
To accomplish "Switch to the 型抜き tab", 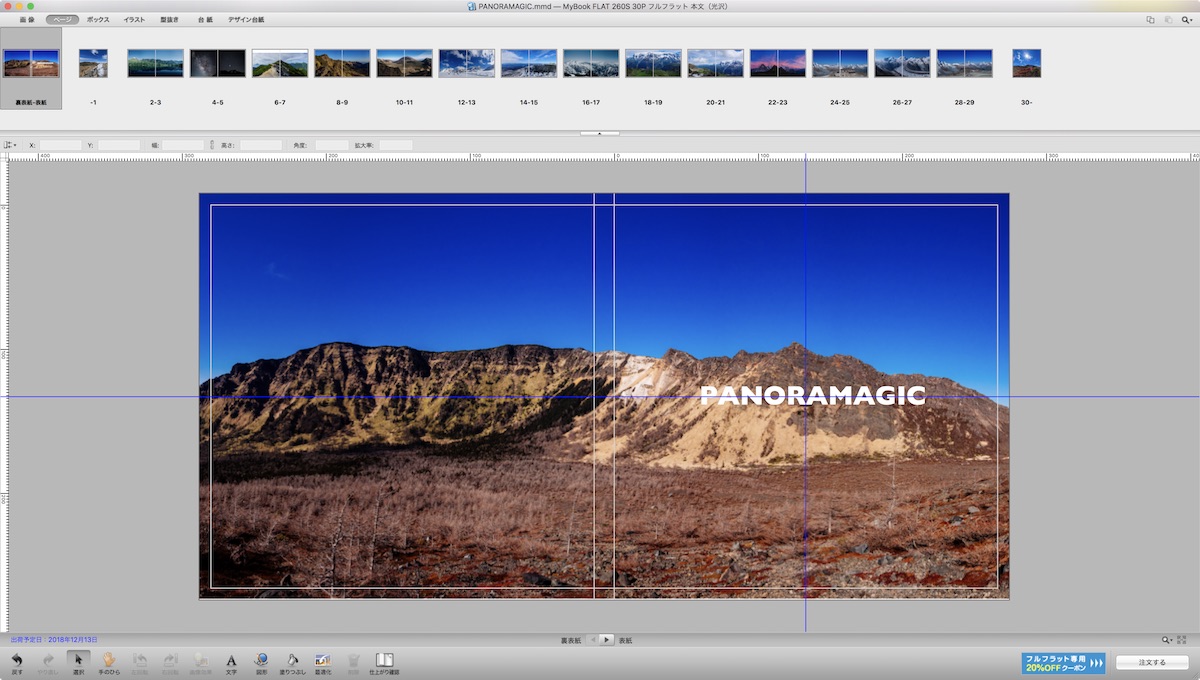I will (x=169, y=19).
